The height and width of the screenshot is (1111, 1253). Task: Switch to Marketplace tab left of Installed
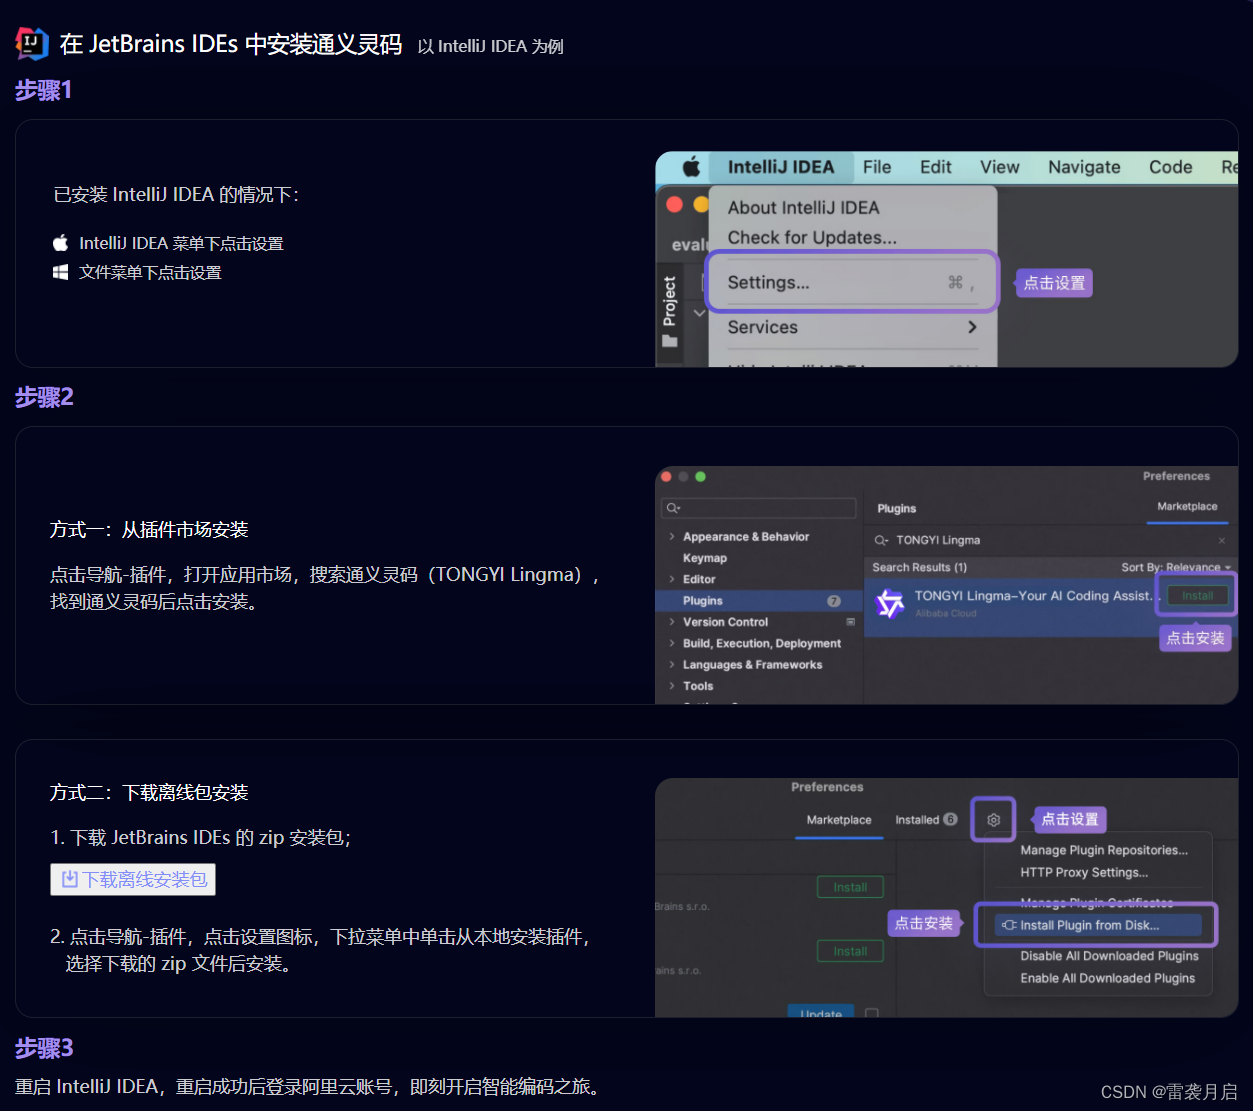839,820
